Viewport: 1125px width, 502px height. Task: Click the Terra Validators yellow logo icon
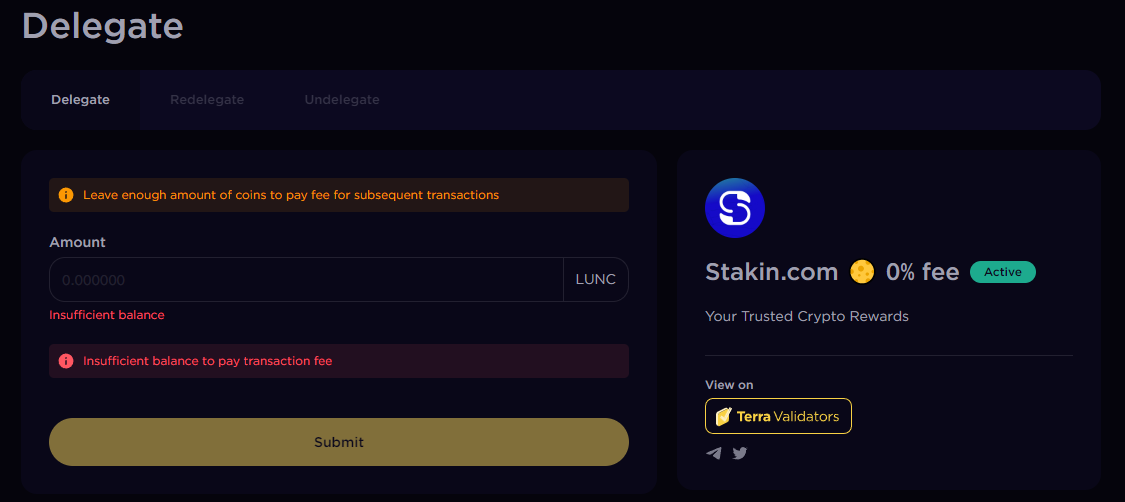[x=723, y=416]
